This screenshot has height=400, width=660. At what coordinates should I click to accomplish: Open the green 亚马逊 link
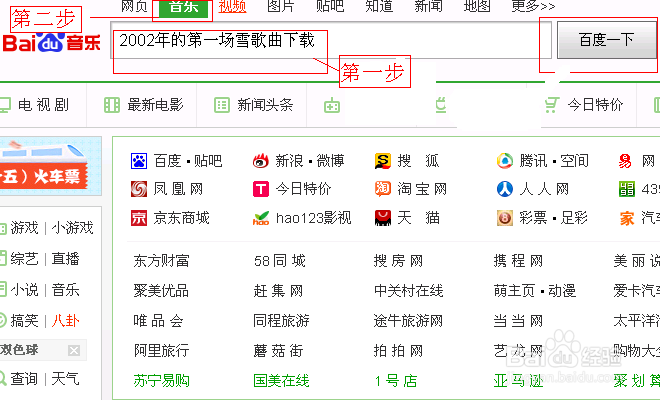click(519, 381)
